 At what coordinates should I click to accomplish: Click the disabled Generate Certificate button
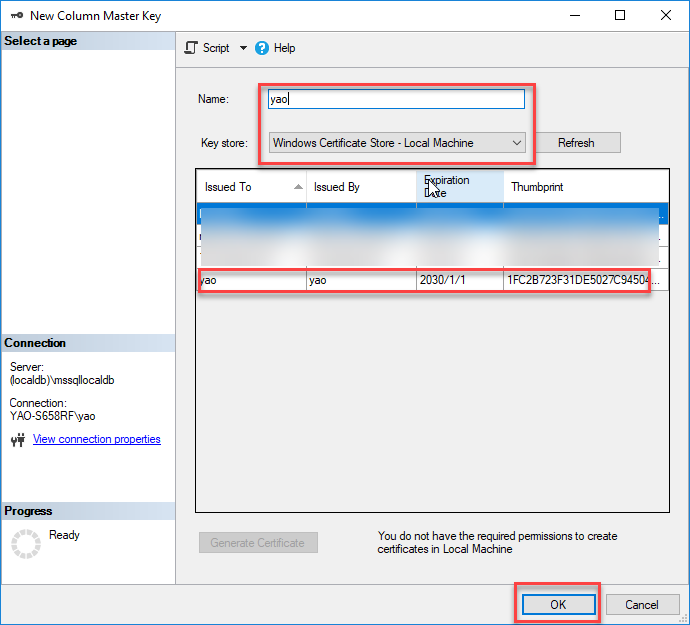[258, 543]
